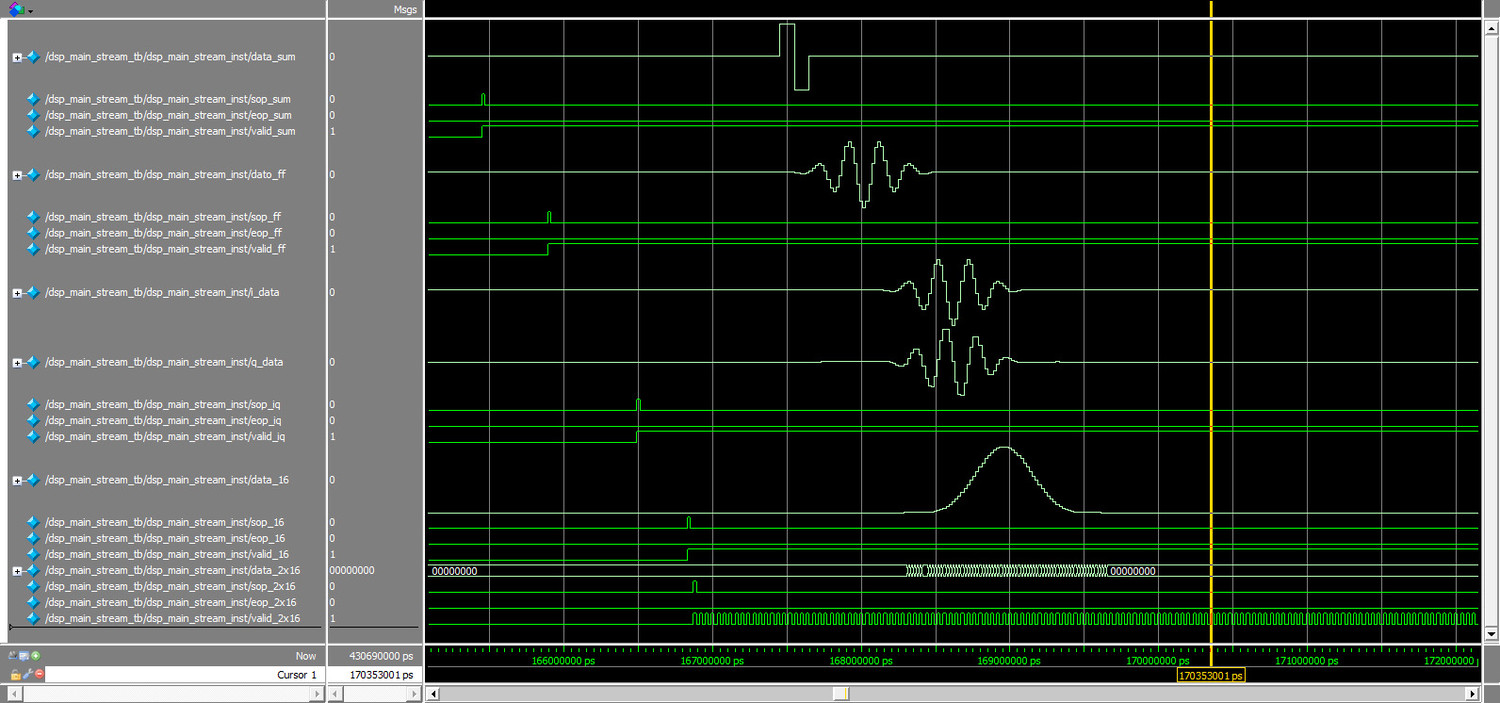Expand the q_data signal bus
The image size is (1500, 703).
(17, 362)
